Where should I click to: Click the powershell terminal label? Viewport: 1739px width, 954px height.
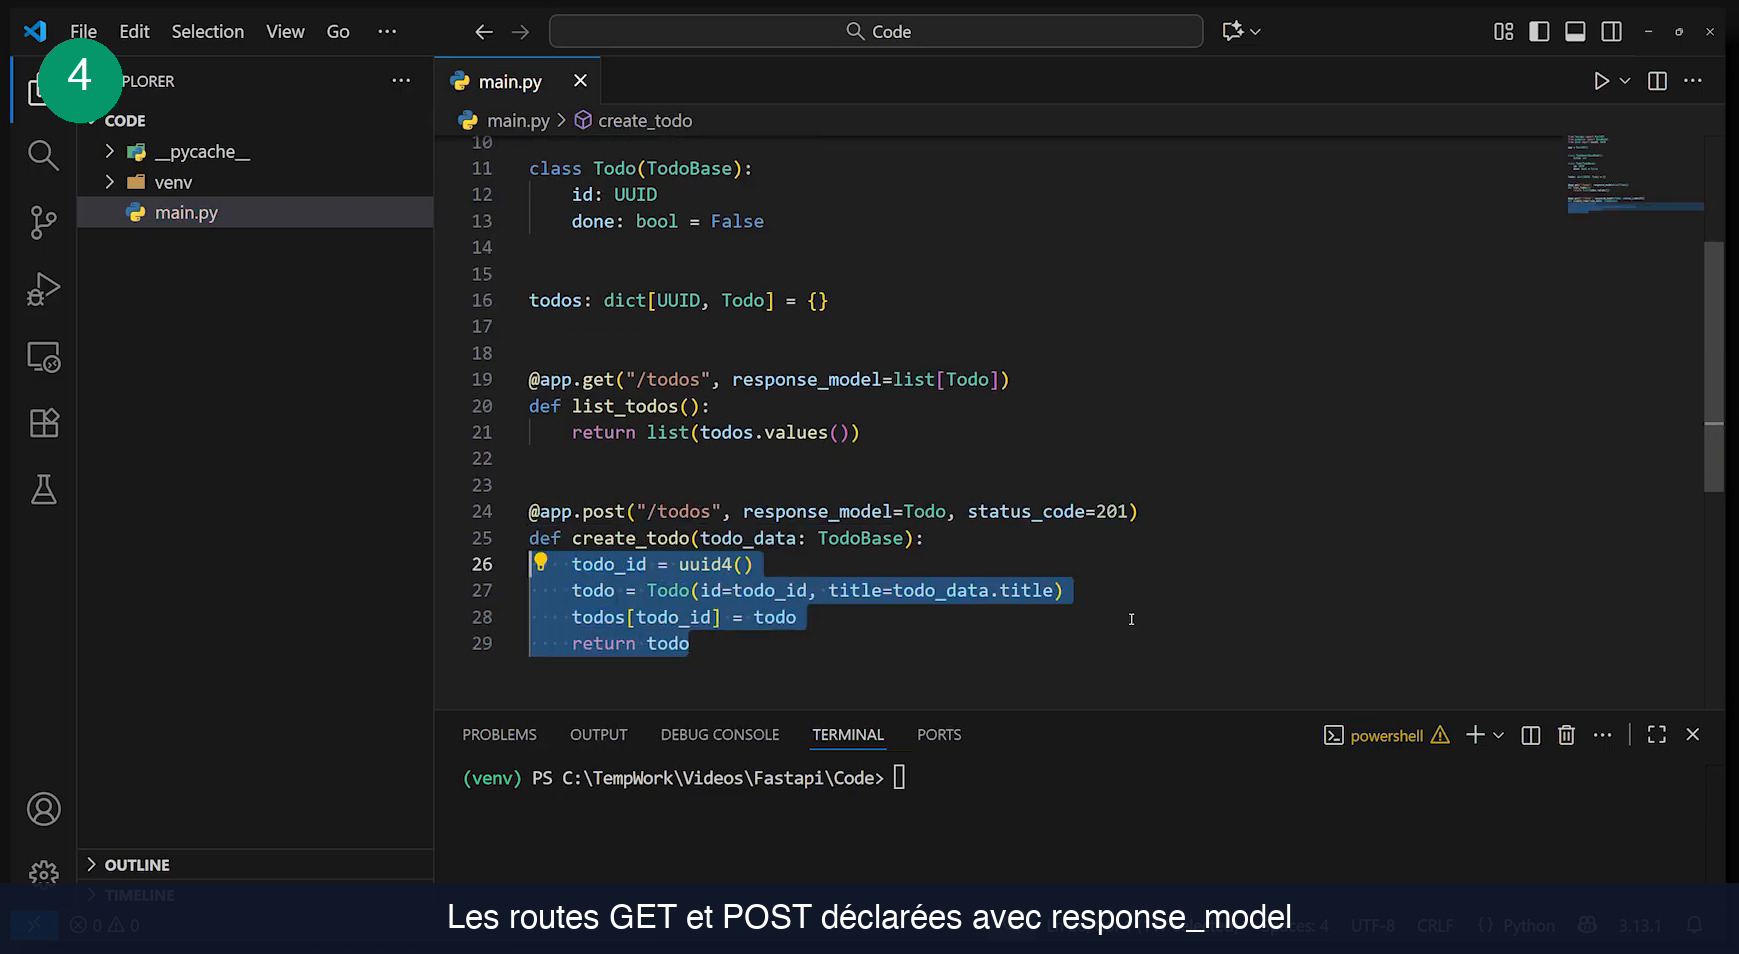point(1386,736)
